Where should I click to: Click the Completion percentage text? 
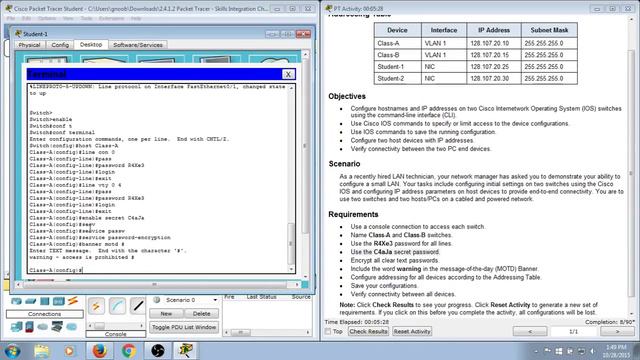point(609,322)
